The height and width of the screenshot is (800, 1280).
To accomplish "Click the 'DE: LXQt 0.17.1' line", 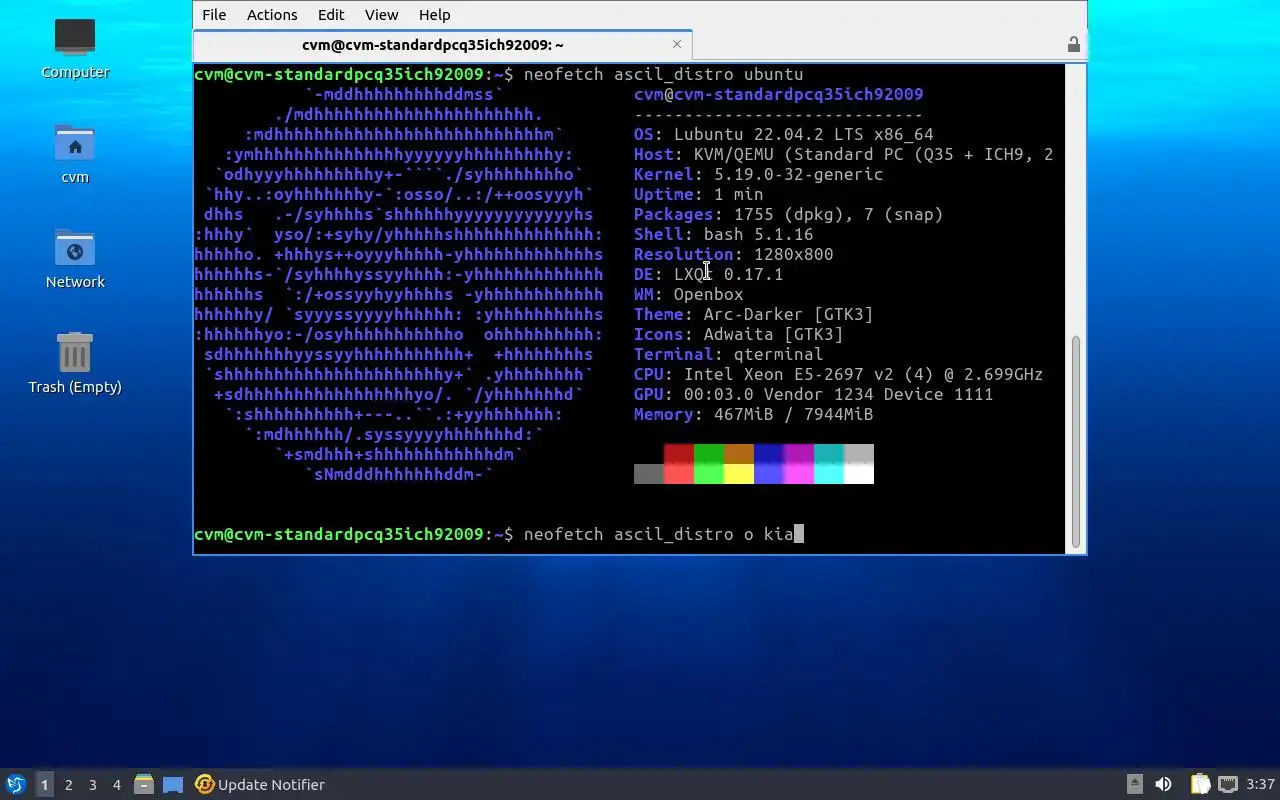I will point(708,274).
